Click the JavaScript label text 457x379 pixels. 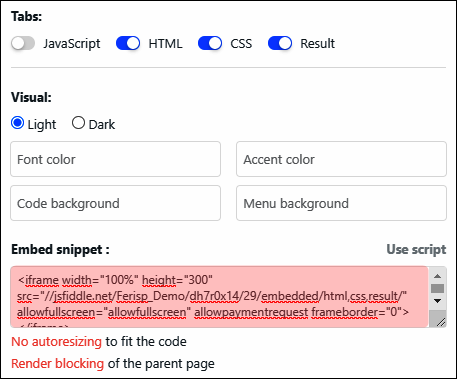(72, 44)
